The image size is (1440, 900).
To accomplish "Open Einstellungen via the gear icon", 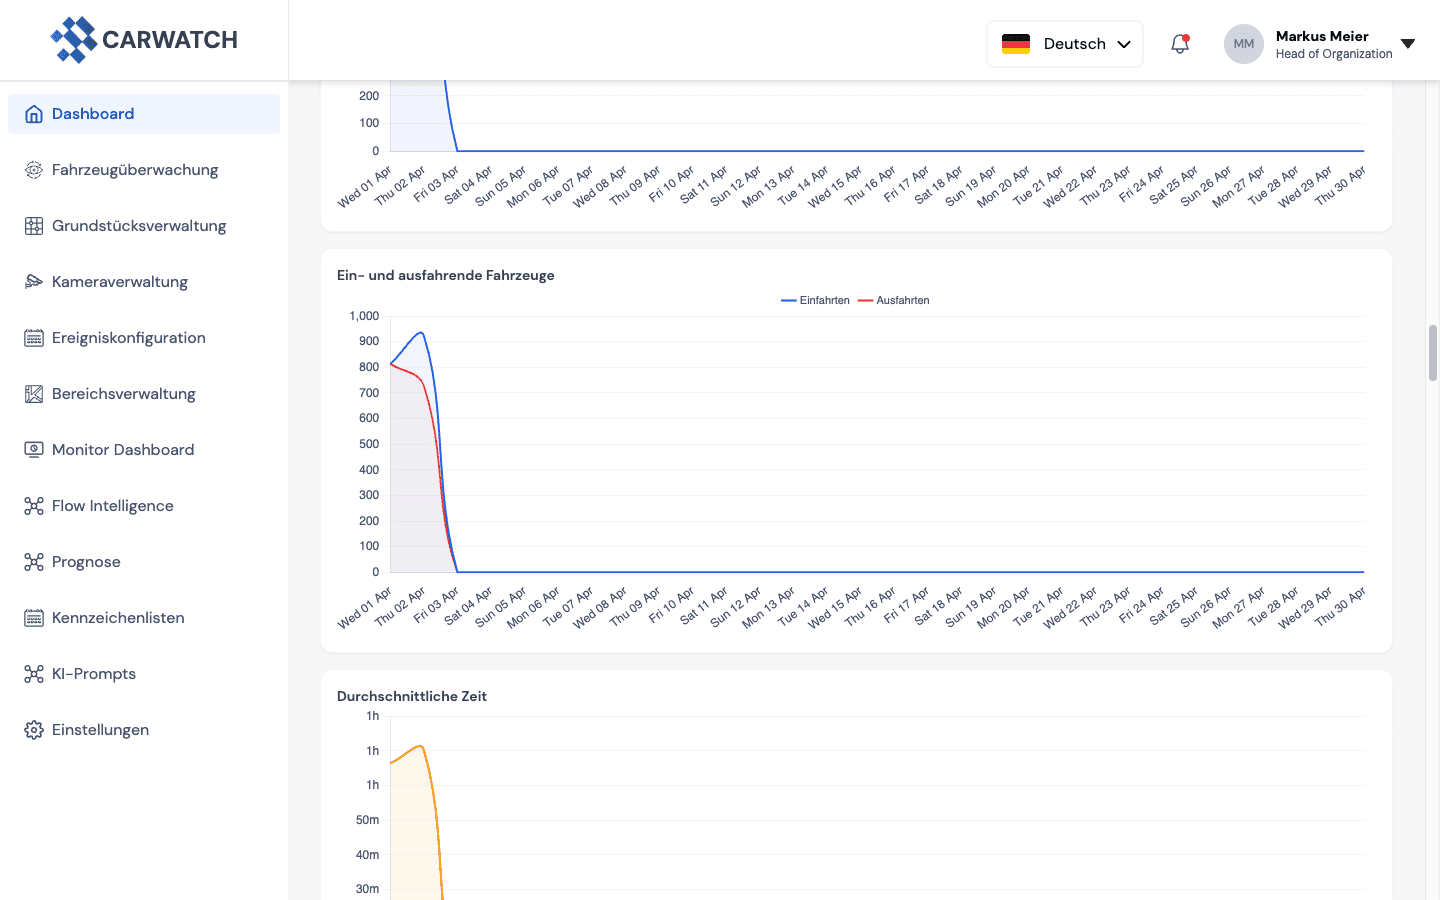I will pyautogui.click(x=33, y=729).
